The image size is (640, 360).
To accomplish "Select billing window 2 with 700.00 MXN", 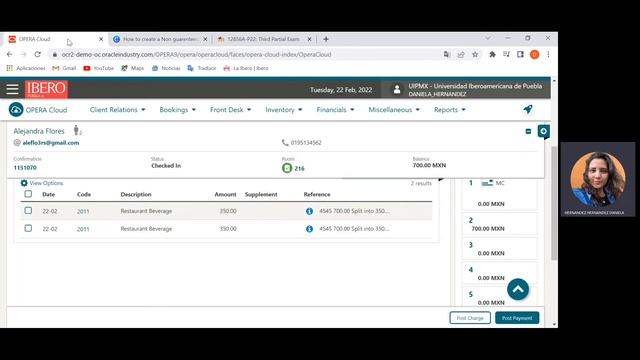I will point(499,224).
